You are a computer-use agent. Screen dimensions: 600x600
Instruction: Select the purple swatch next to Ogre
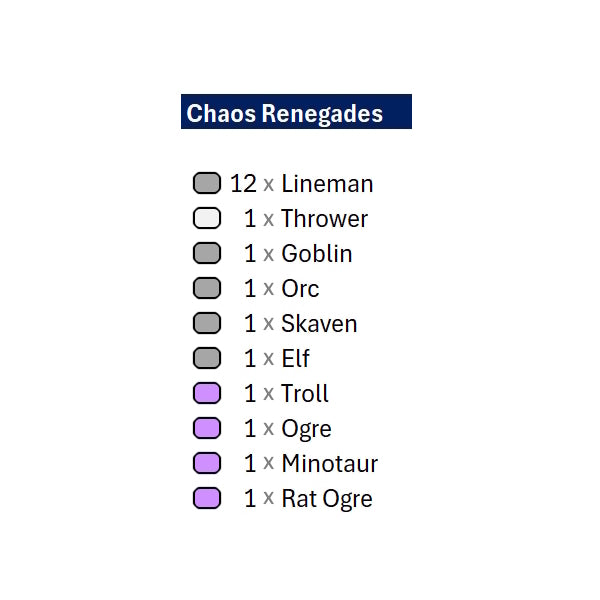tap(207, 428)
